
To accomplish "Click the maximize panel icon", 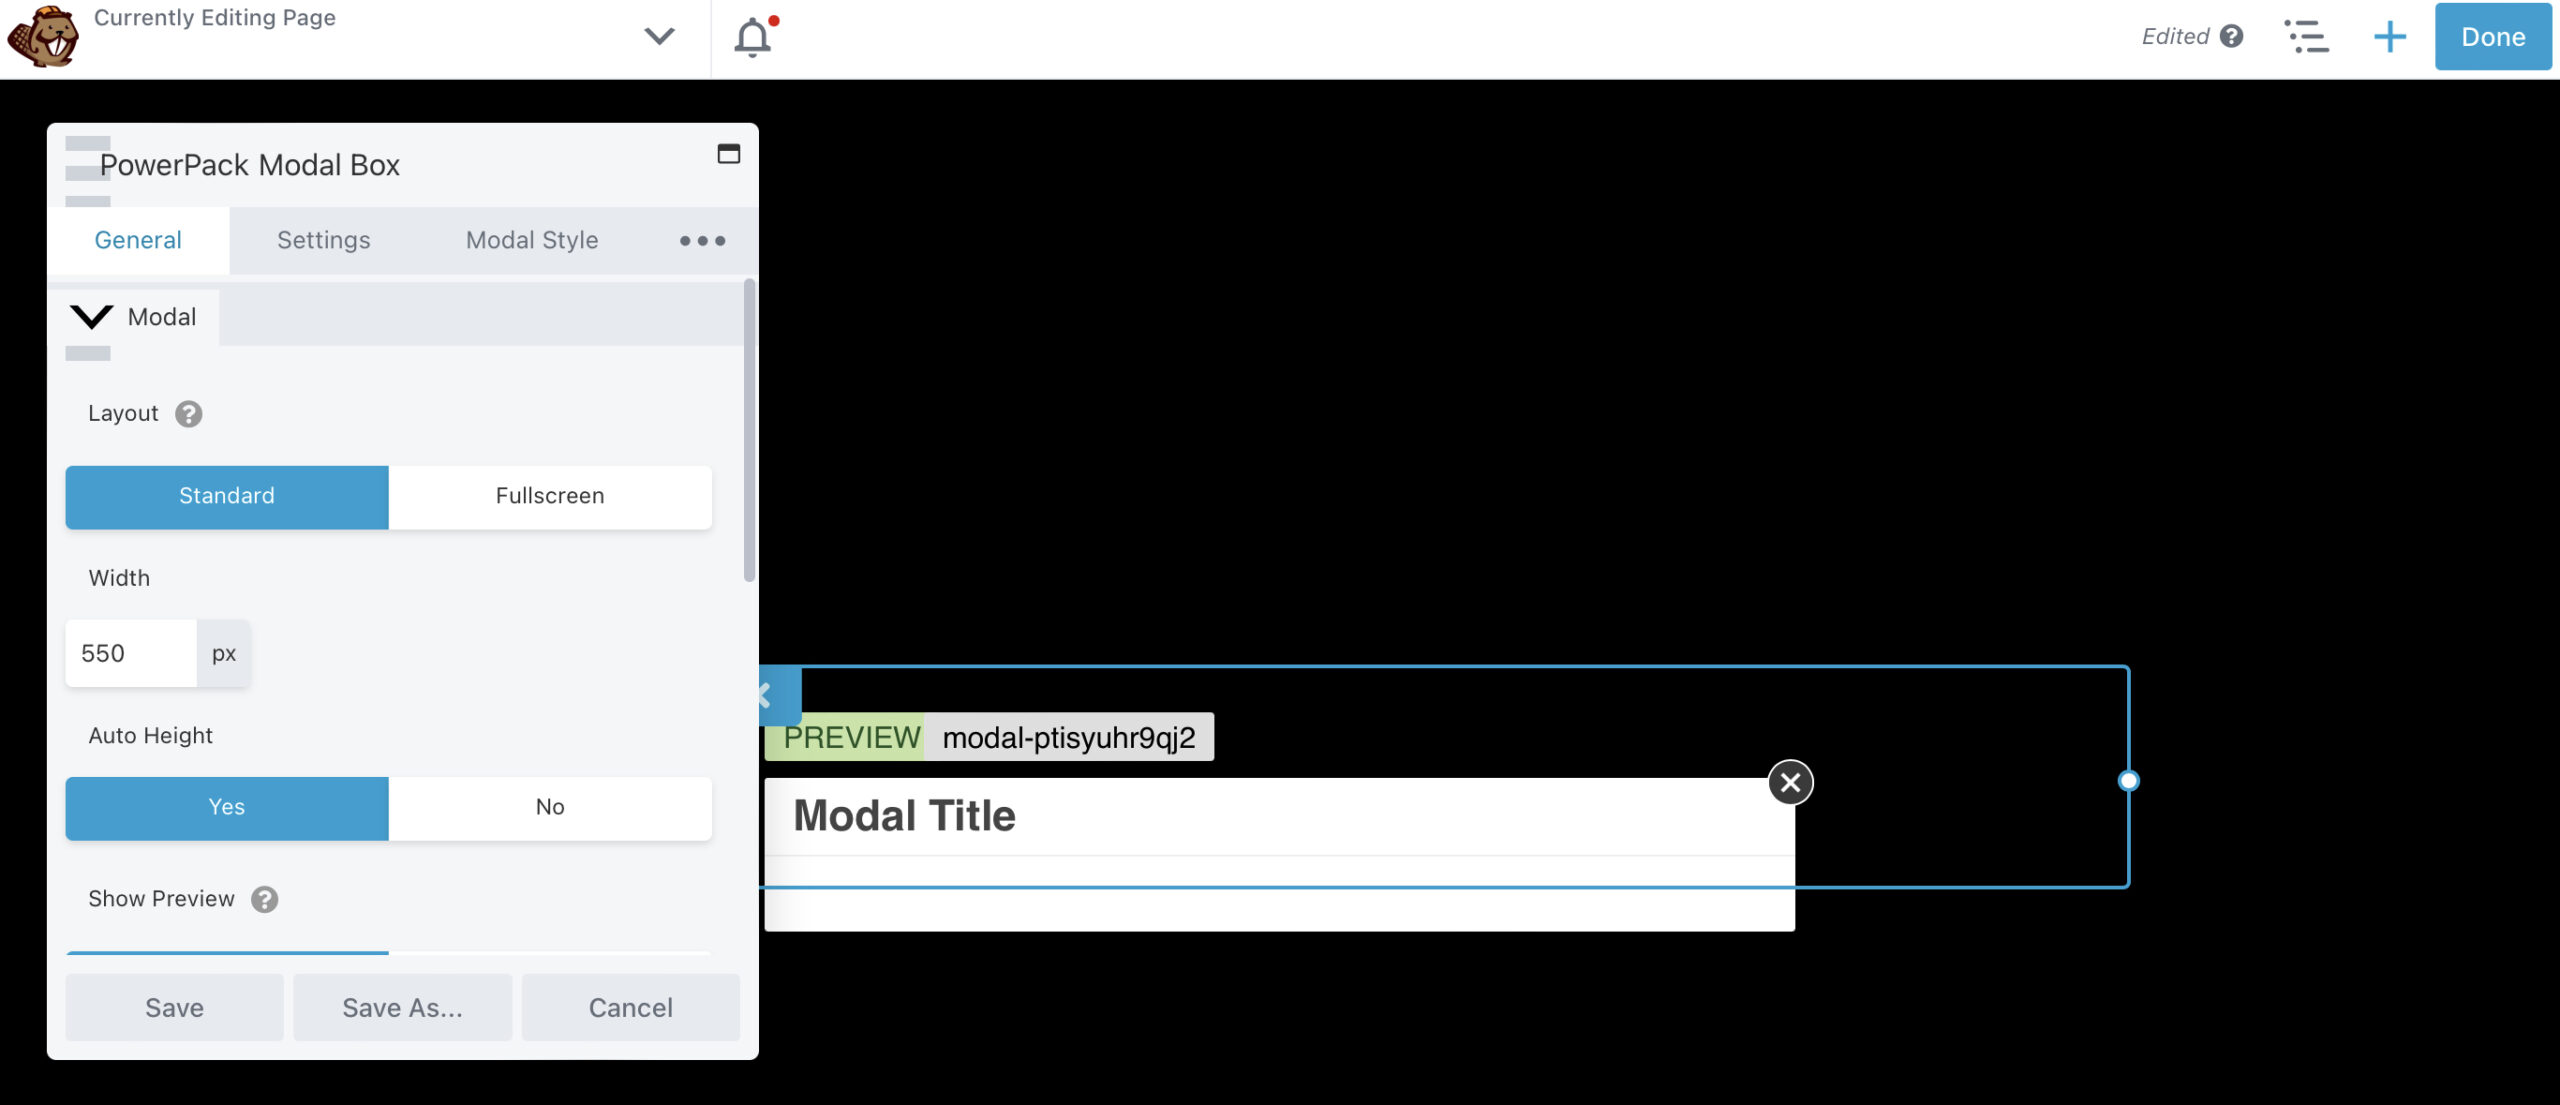I will point(728,153).
